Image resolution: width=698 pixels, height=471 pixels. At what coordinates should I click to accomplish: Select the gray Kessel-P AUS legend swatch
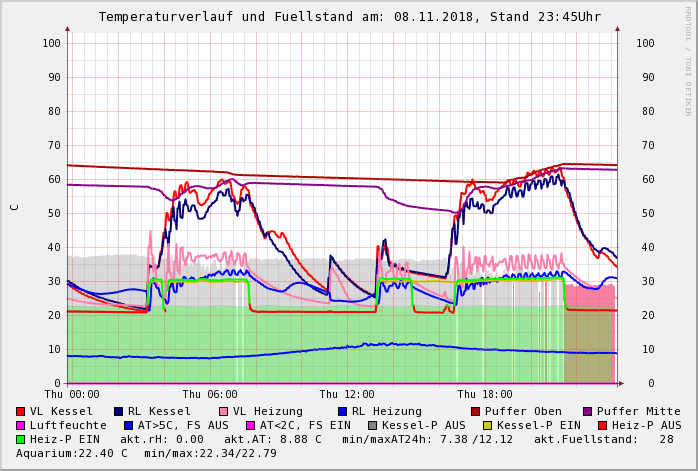coord(372,426)
